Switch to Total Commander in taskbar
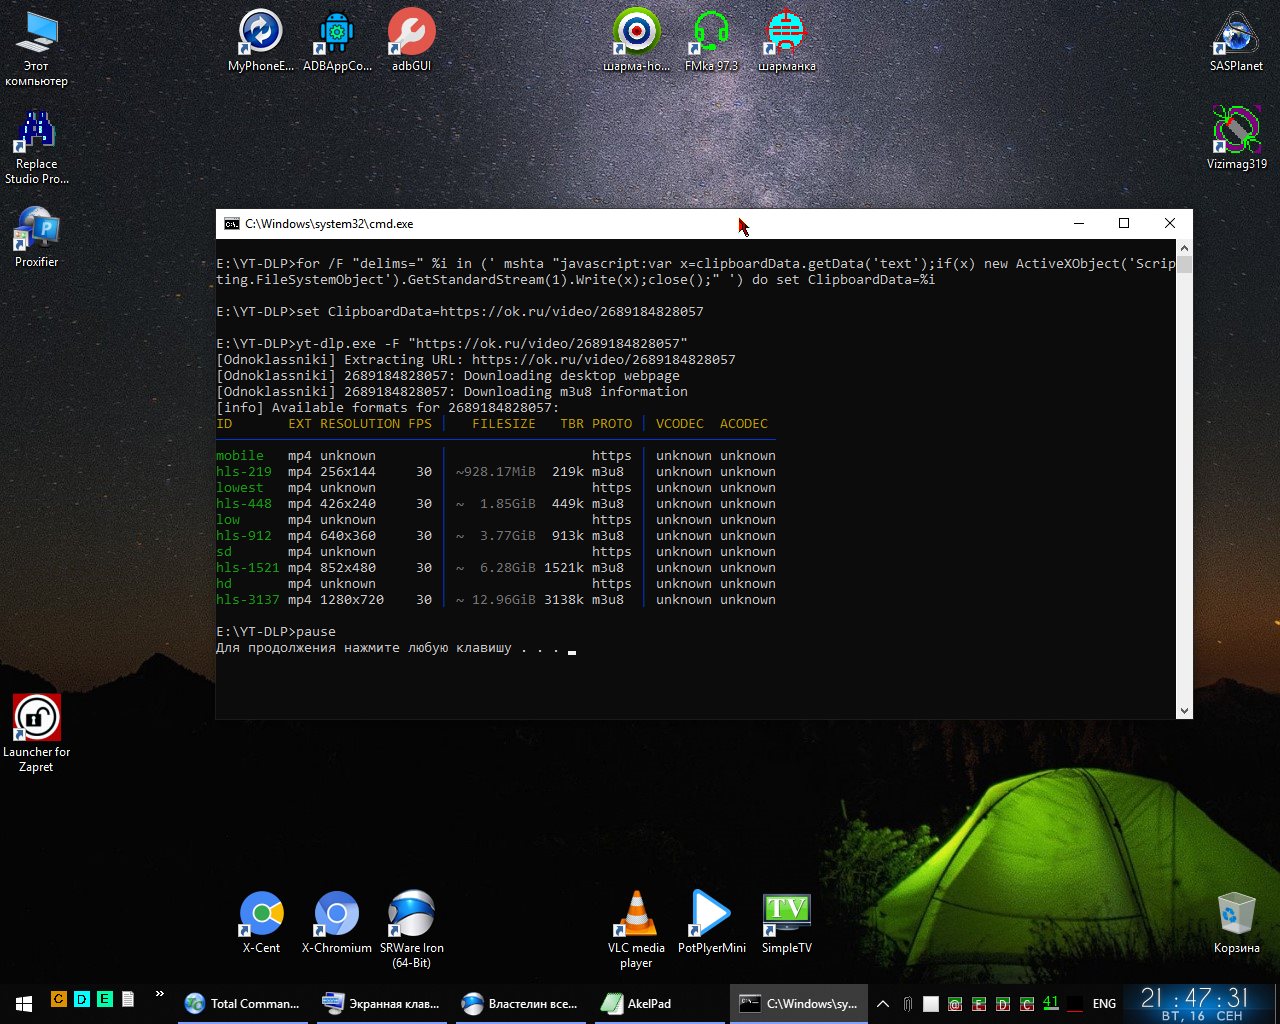Viewport: 1280px width, 1024px height. [243, 1003]
